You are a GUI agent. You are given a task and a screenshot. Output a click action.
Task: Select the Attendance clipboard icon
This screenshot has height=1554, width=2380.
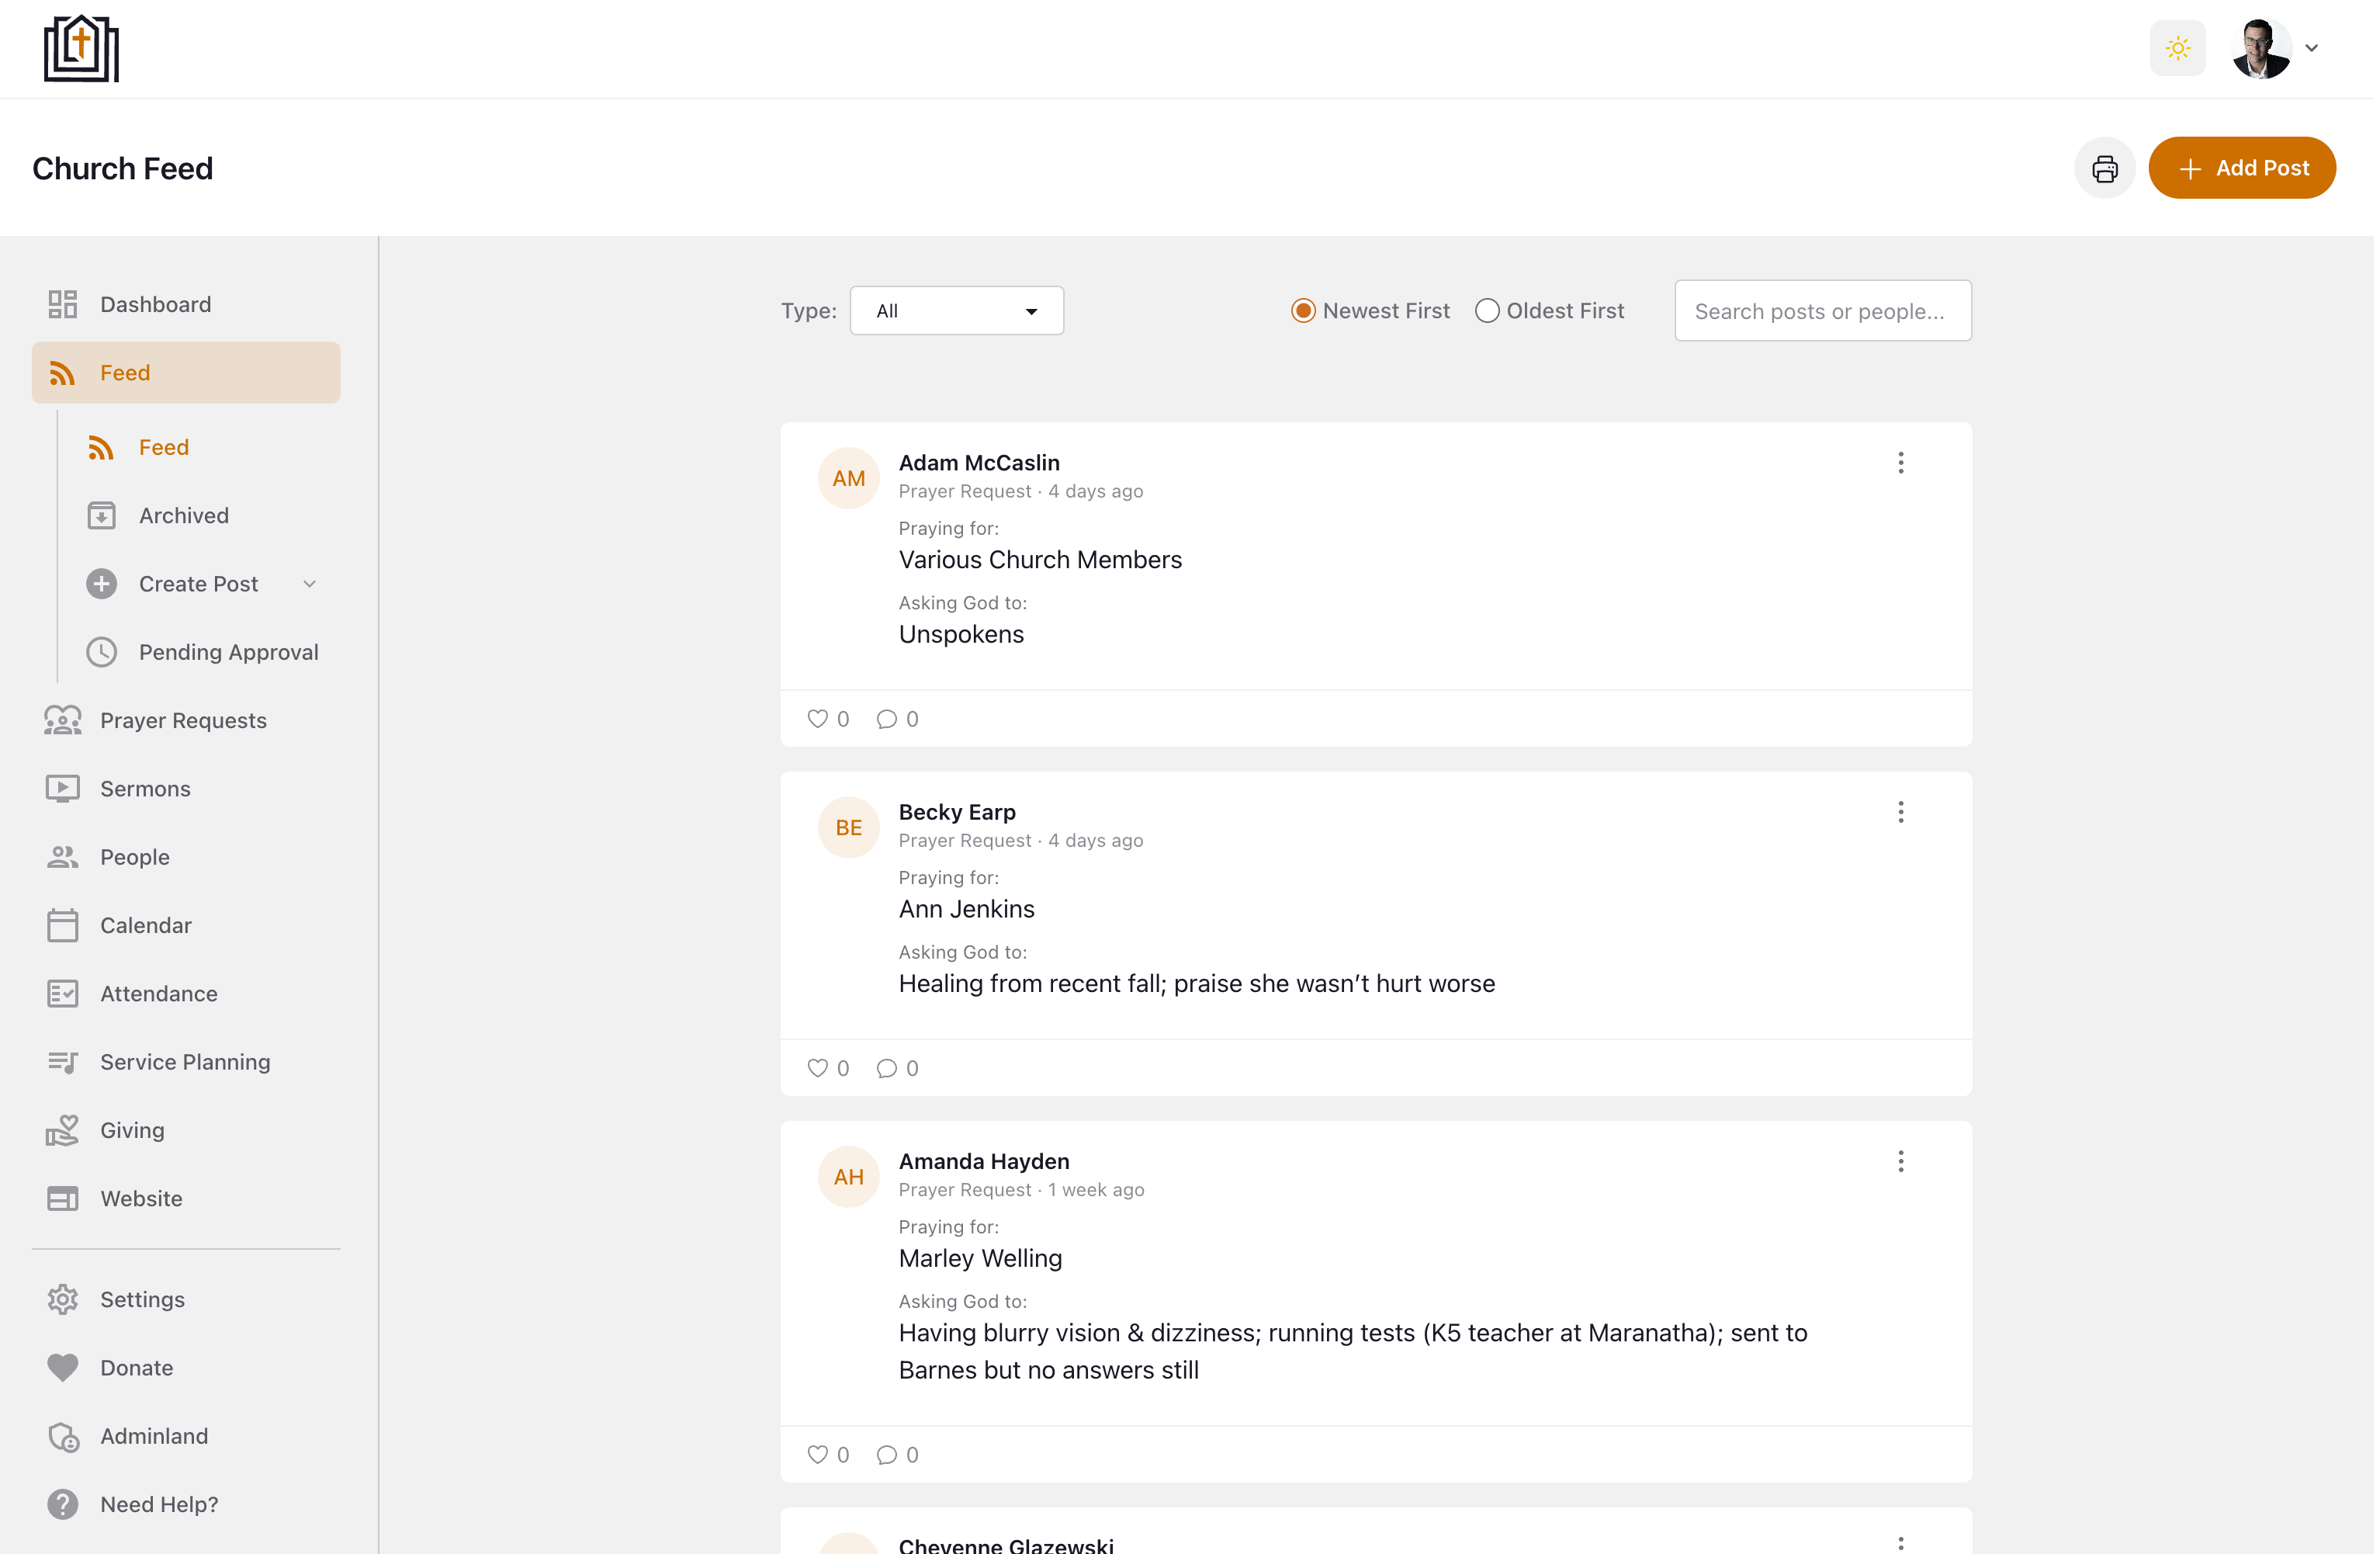pos(63,993)
